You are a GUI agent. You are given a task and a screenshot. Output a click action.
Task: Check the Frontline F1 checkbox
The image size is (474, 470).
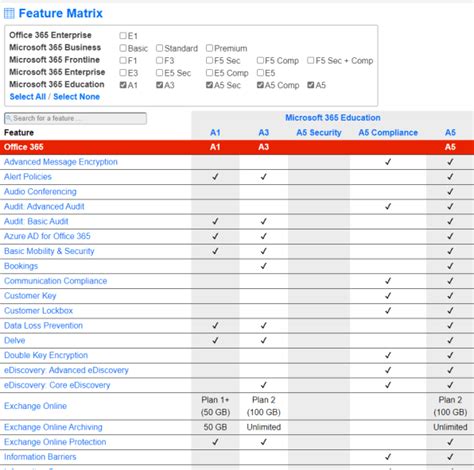coord(123,60)
